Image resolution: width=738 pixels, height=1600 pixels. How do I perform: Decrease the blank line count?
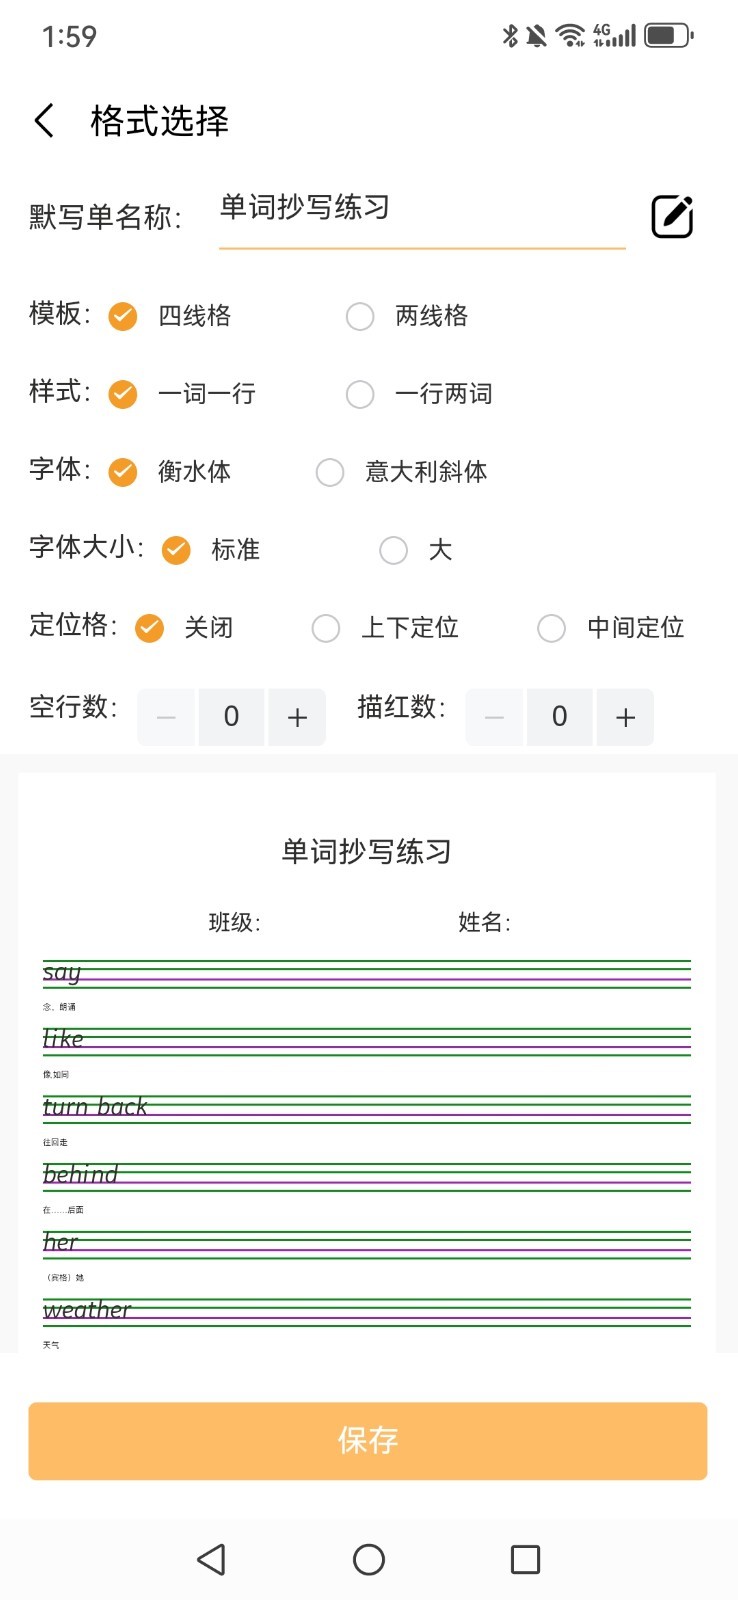[x=167, y=717]
